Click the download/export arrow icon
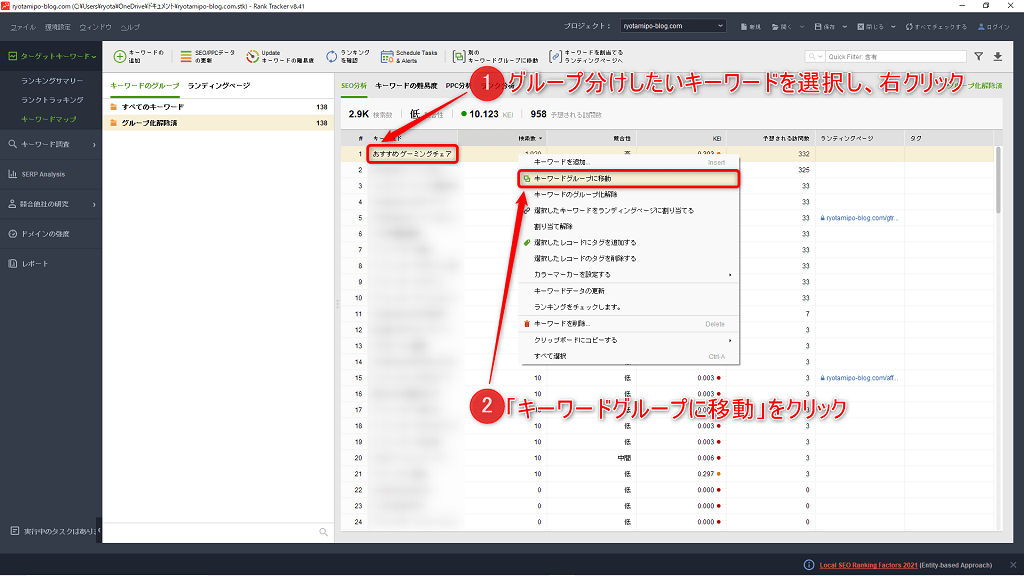 [997, 57]
